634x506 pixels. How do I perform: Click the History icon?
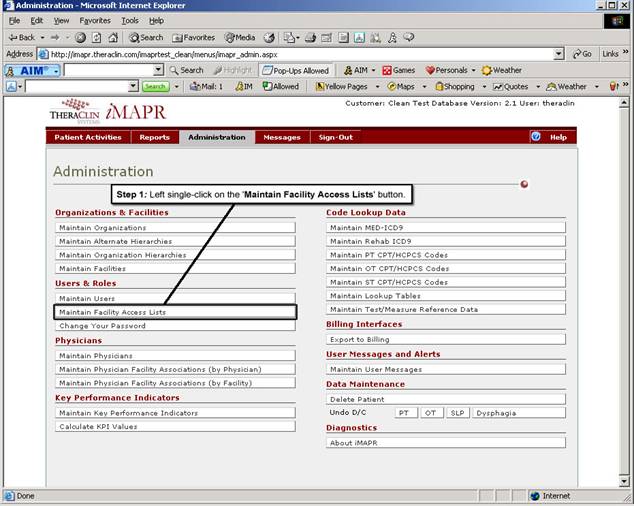[x=269, y=38]
